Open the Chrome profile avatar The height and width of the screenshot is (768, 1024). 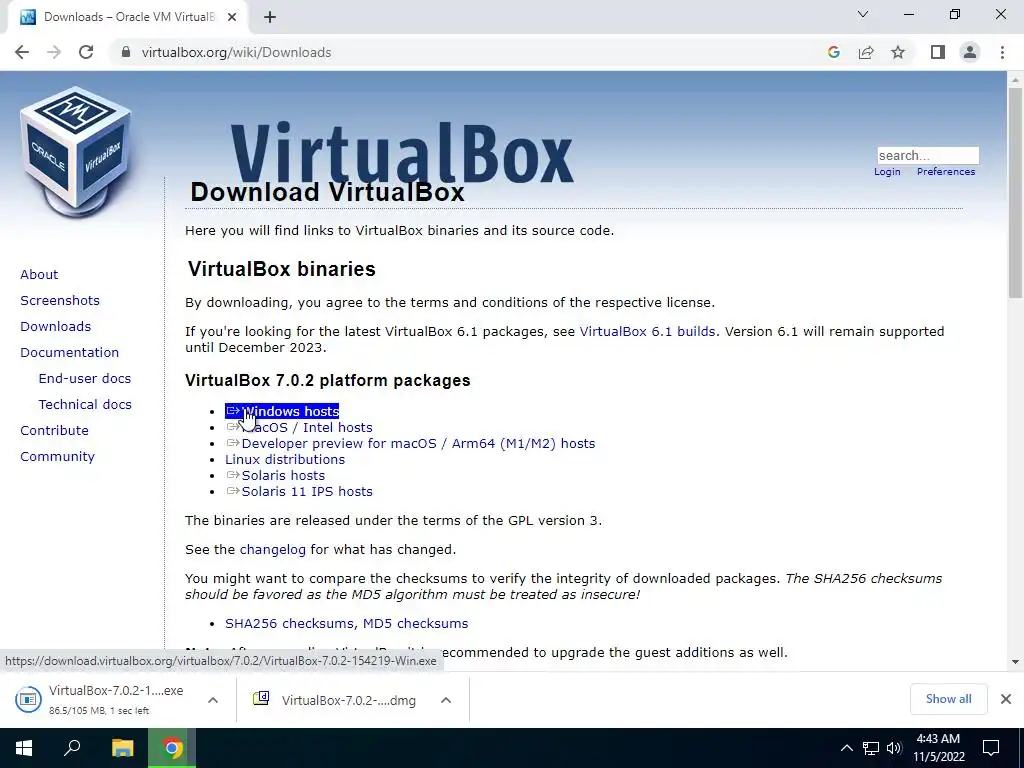970,52
